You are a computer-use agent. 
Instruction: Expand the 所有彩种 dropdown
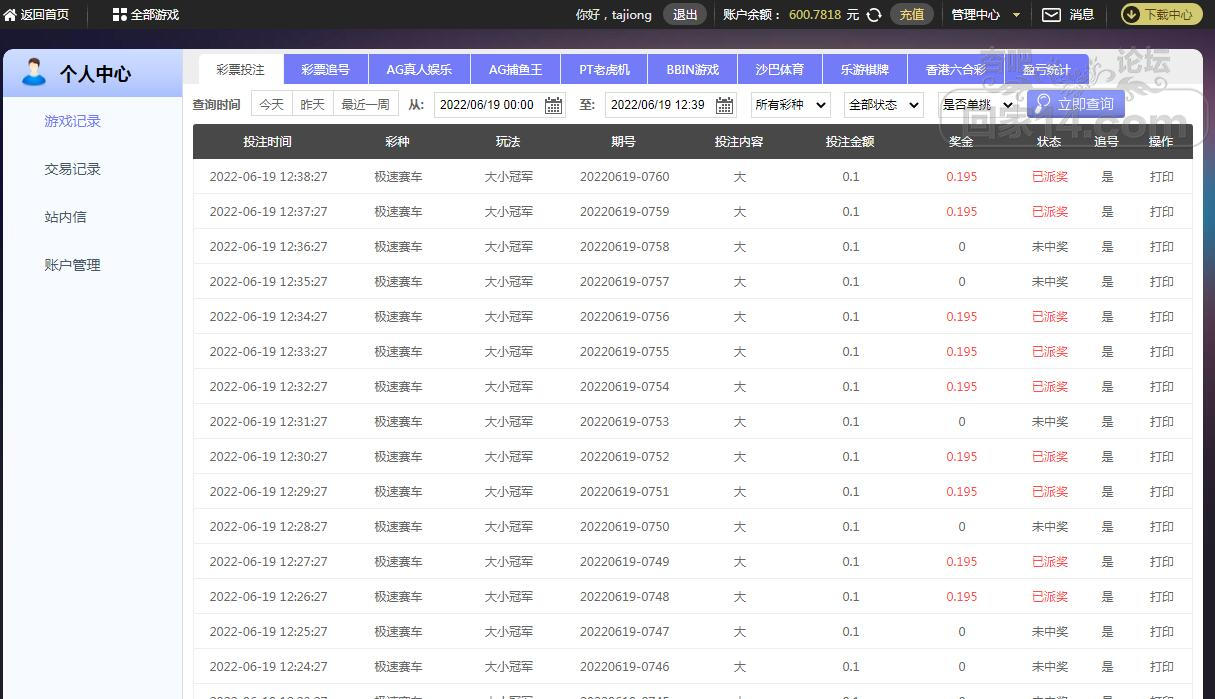790,105
